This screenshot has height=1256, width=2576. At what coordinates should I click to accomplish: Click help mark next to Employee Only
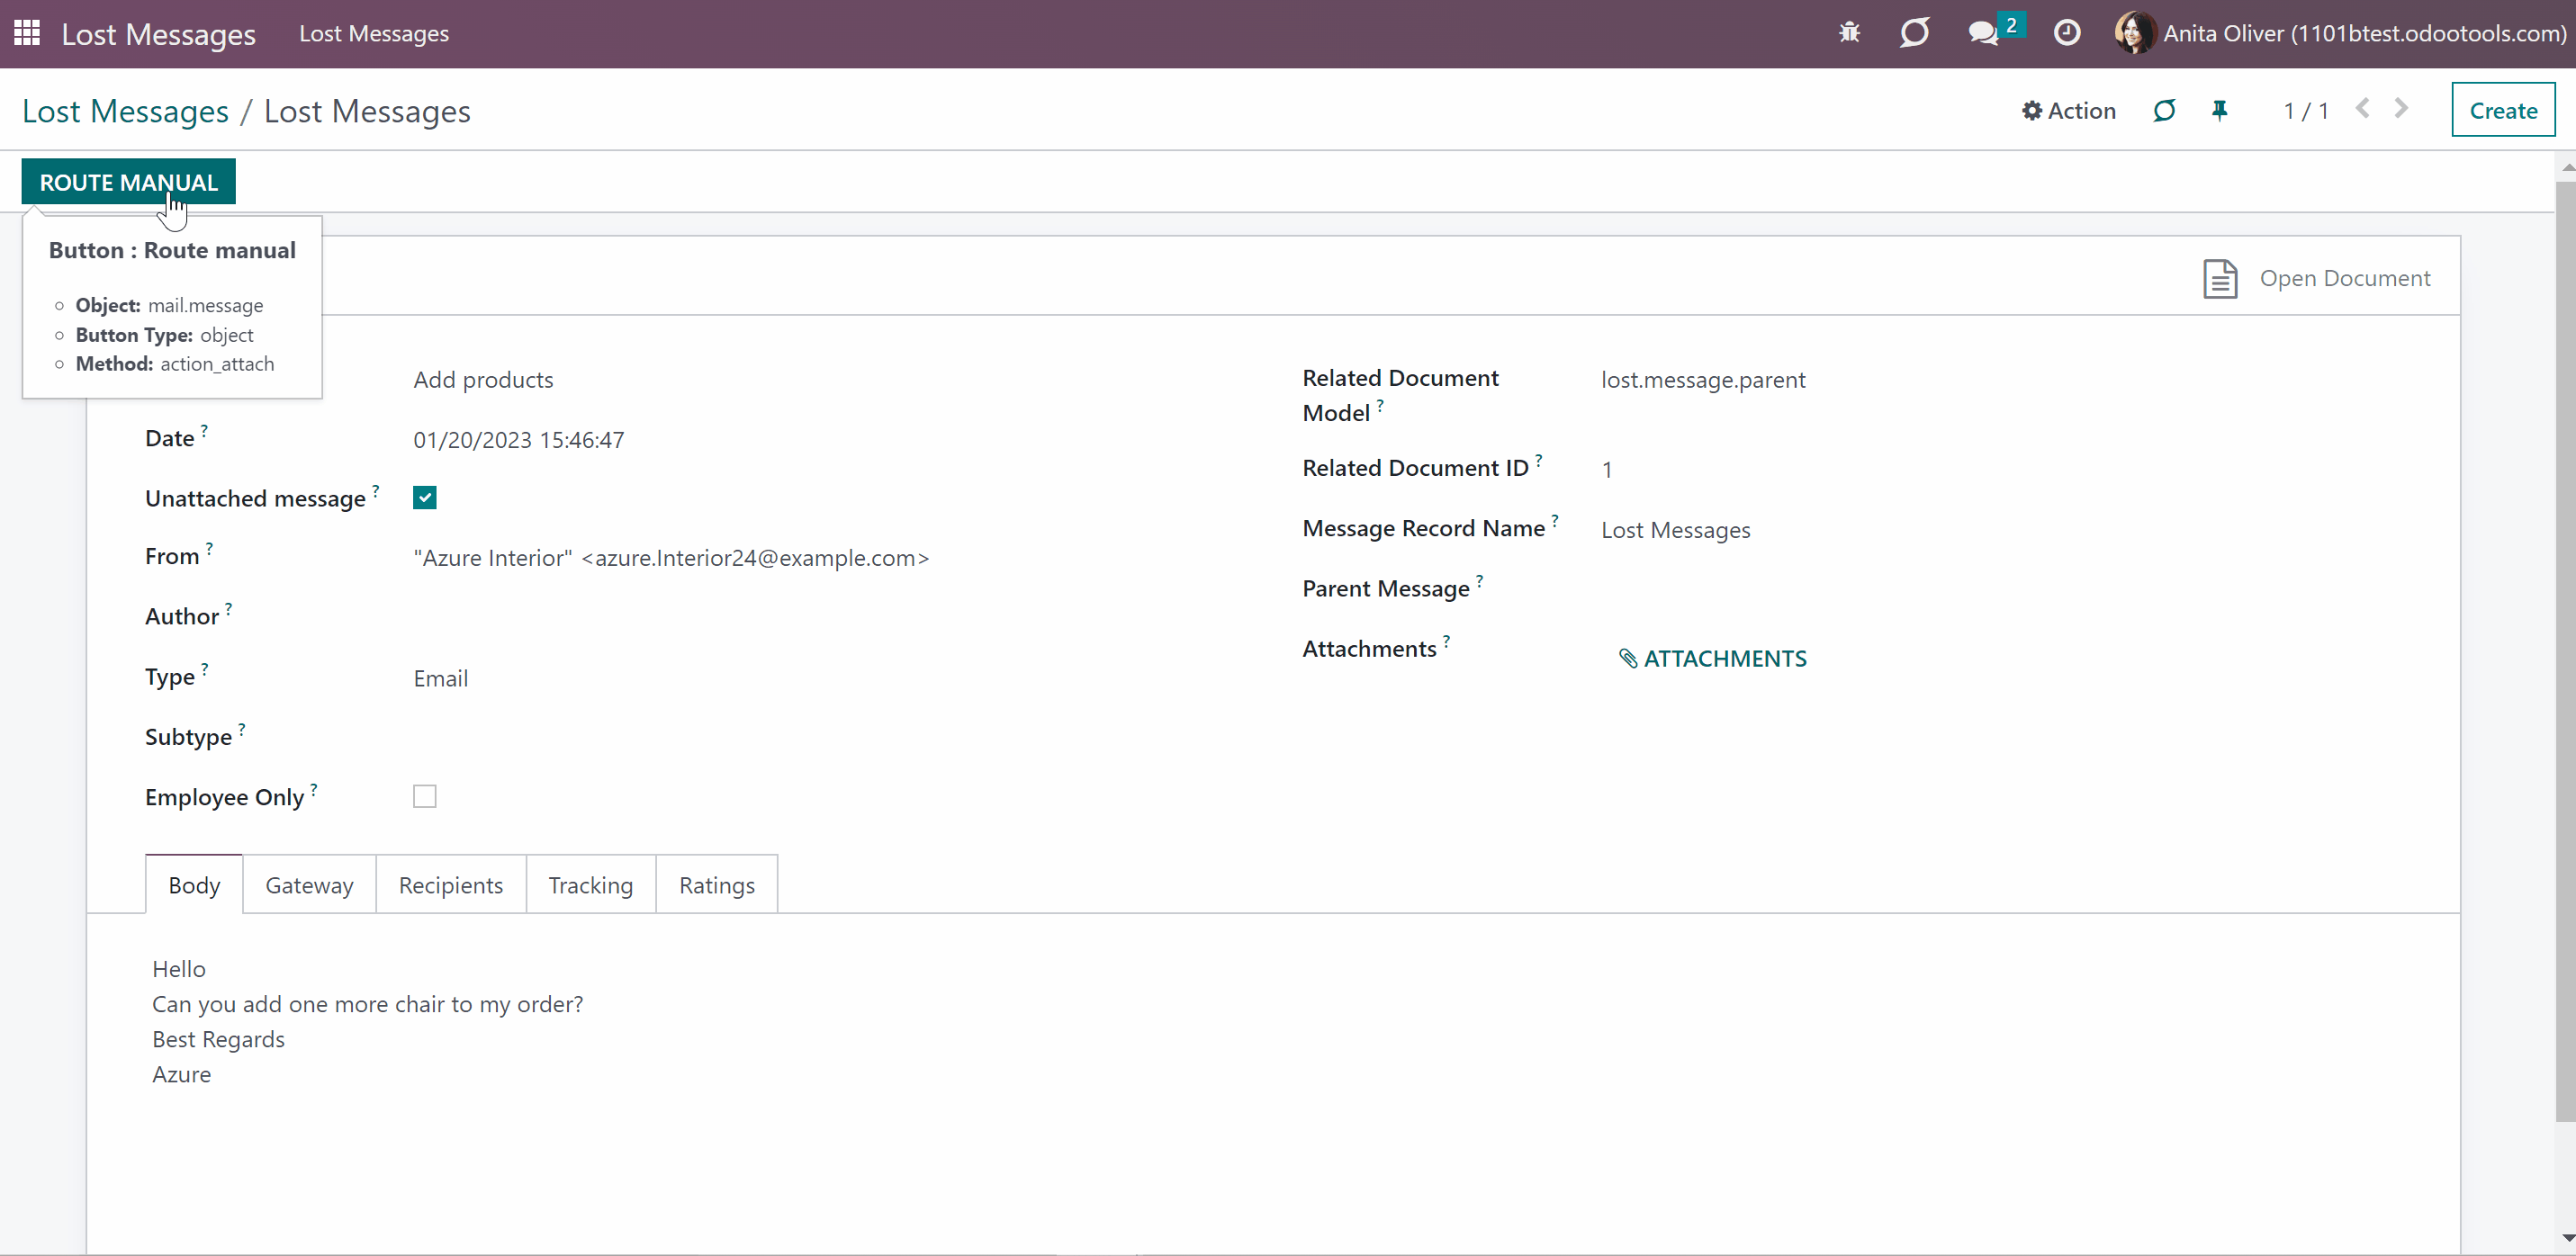click(313, 789)
